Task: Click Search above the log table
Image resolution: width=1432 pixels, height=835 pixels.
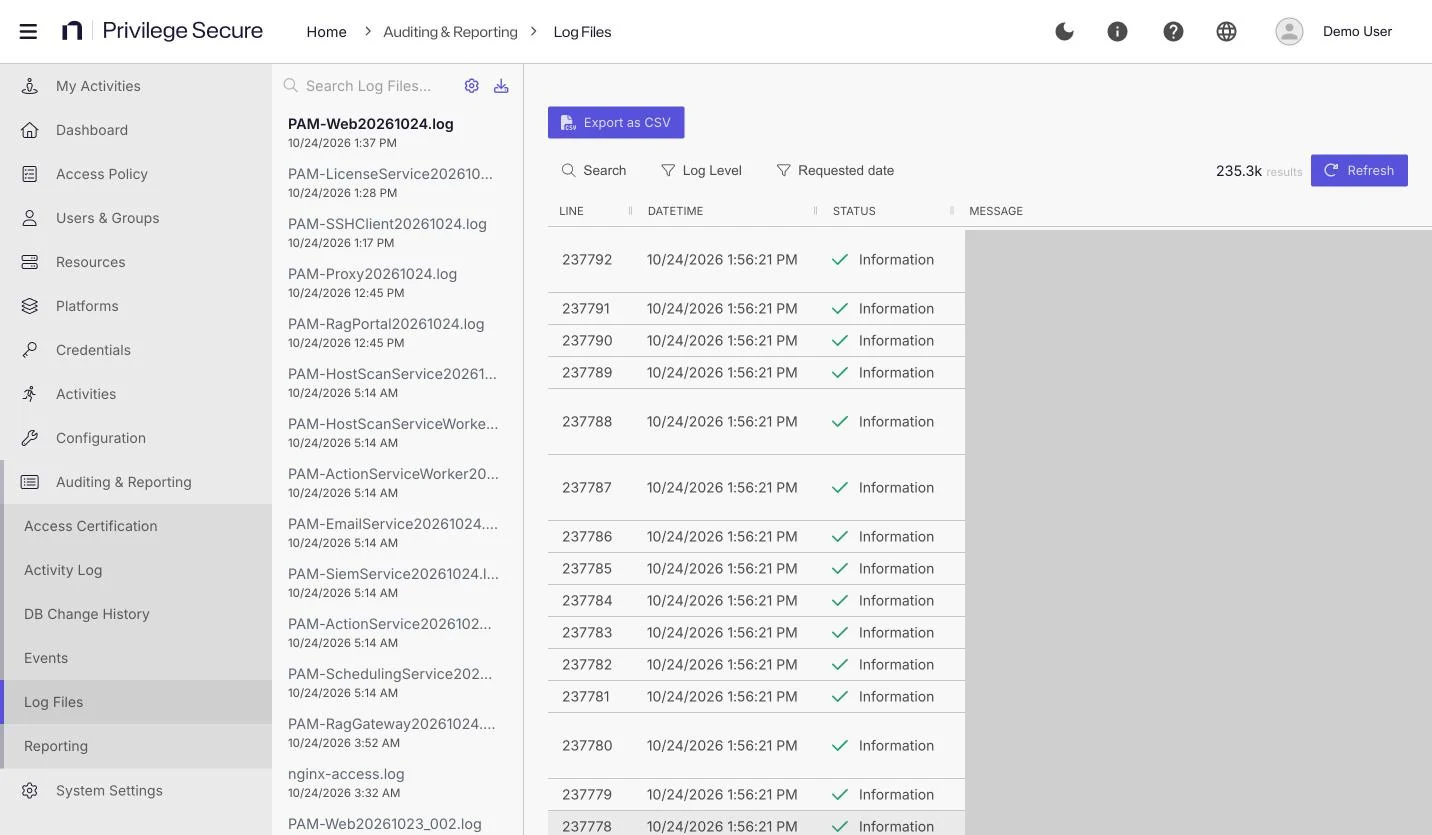Action: click(x=594, y=170)
